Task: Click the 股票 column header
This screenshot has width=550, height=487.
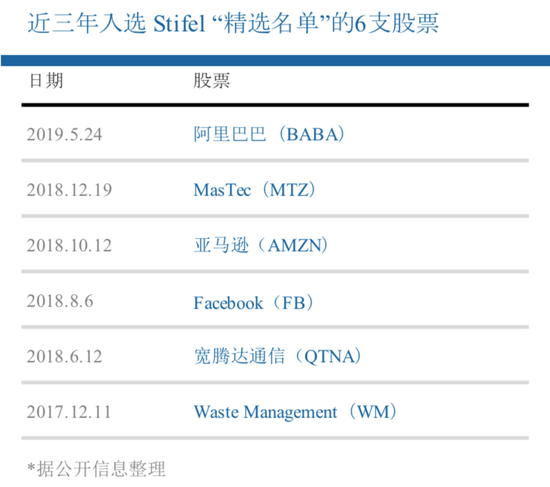Action: (212, 81)
